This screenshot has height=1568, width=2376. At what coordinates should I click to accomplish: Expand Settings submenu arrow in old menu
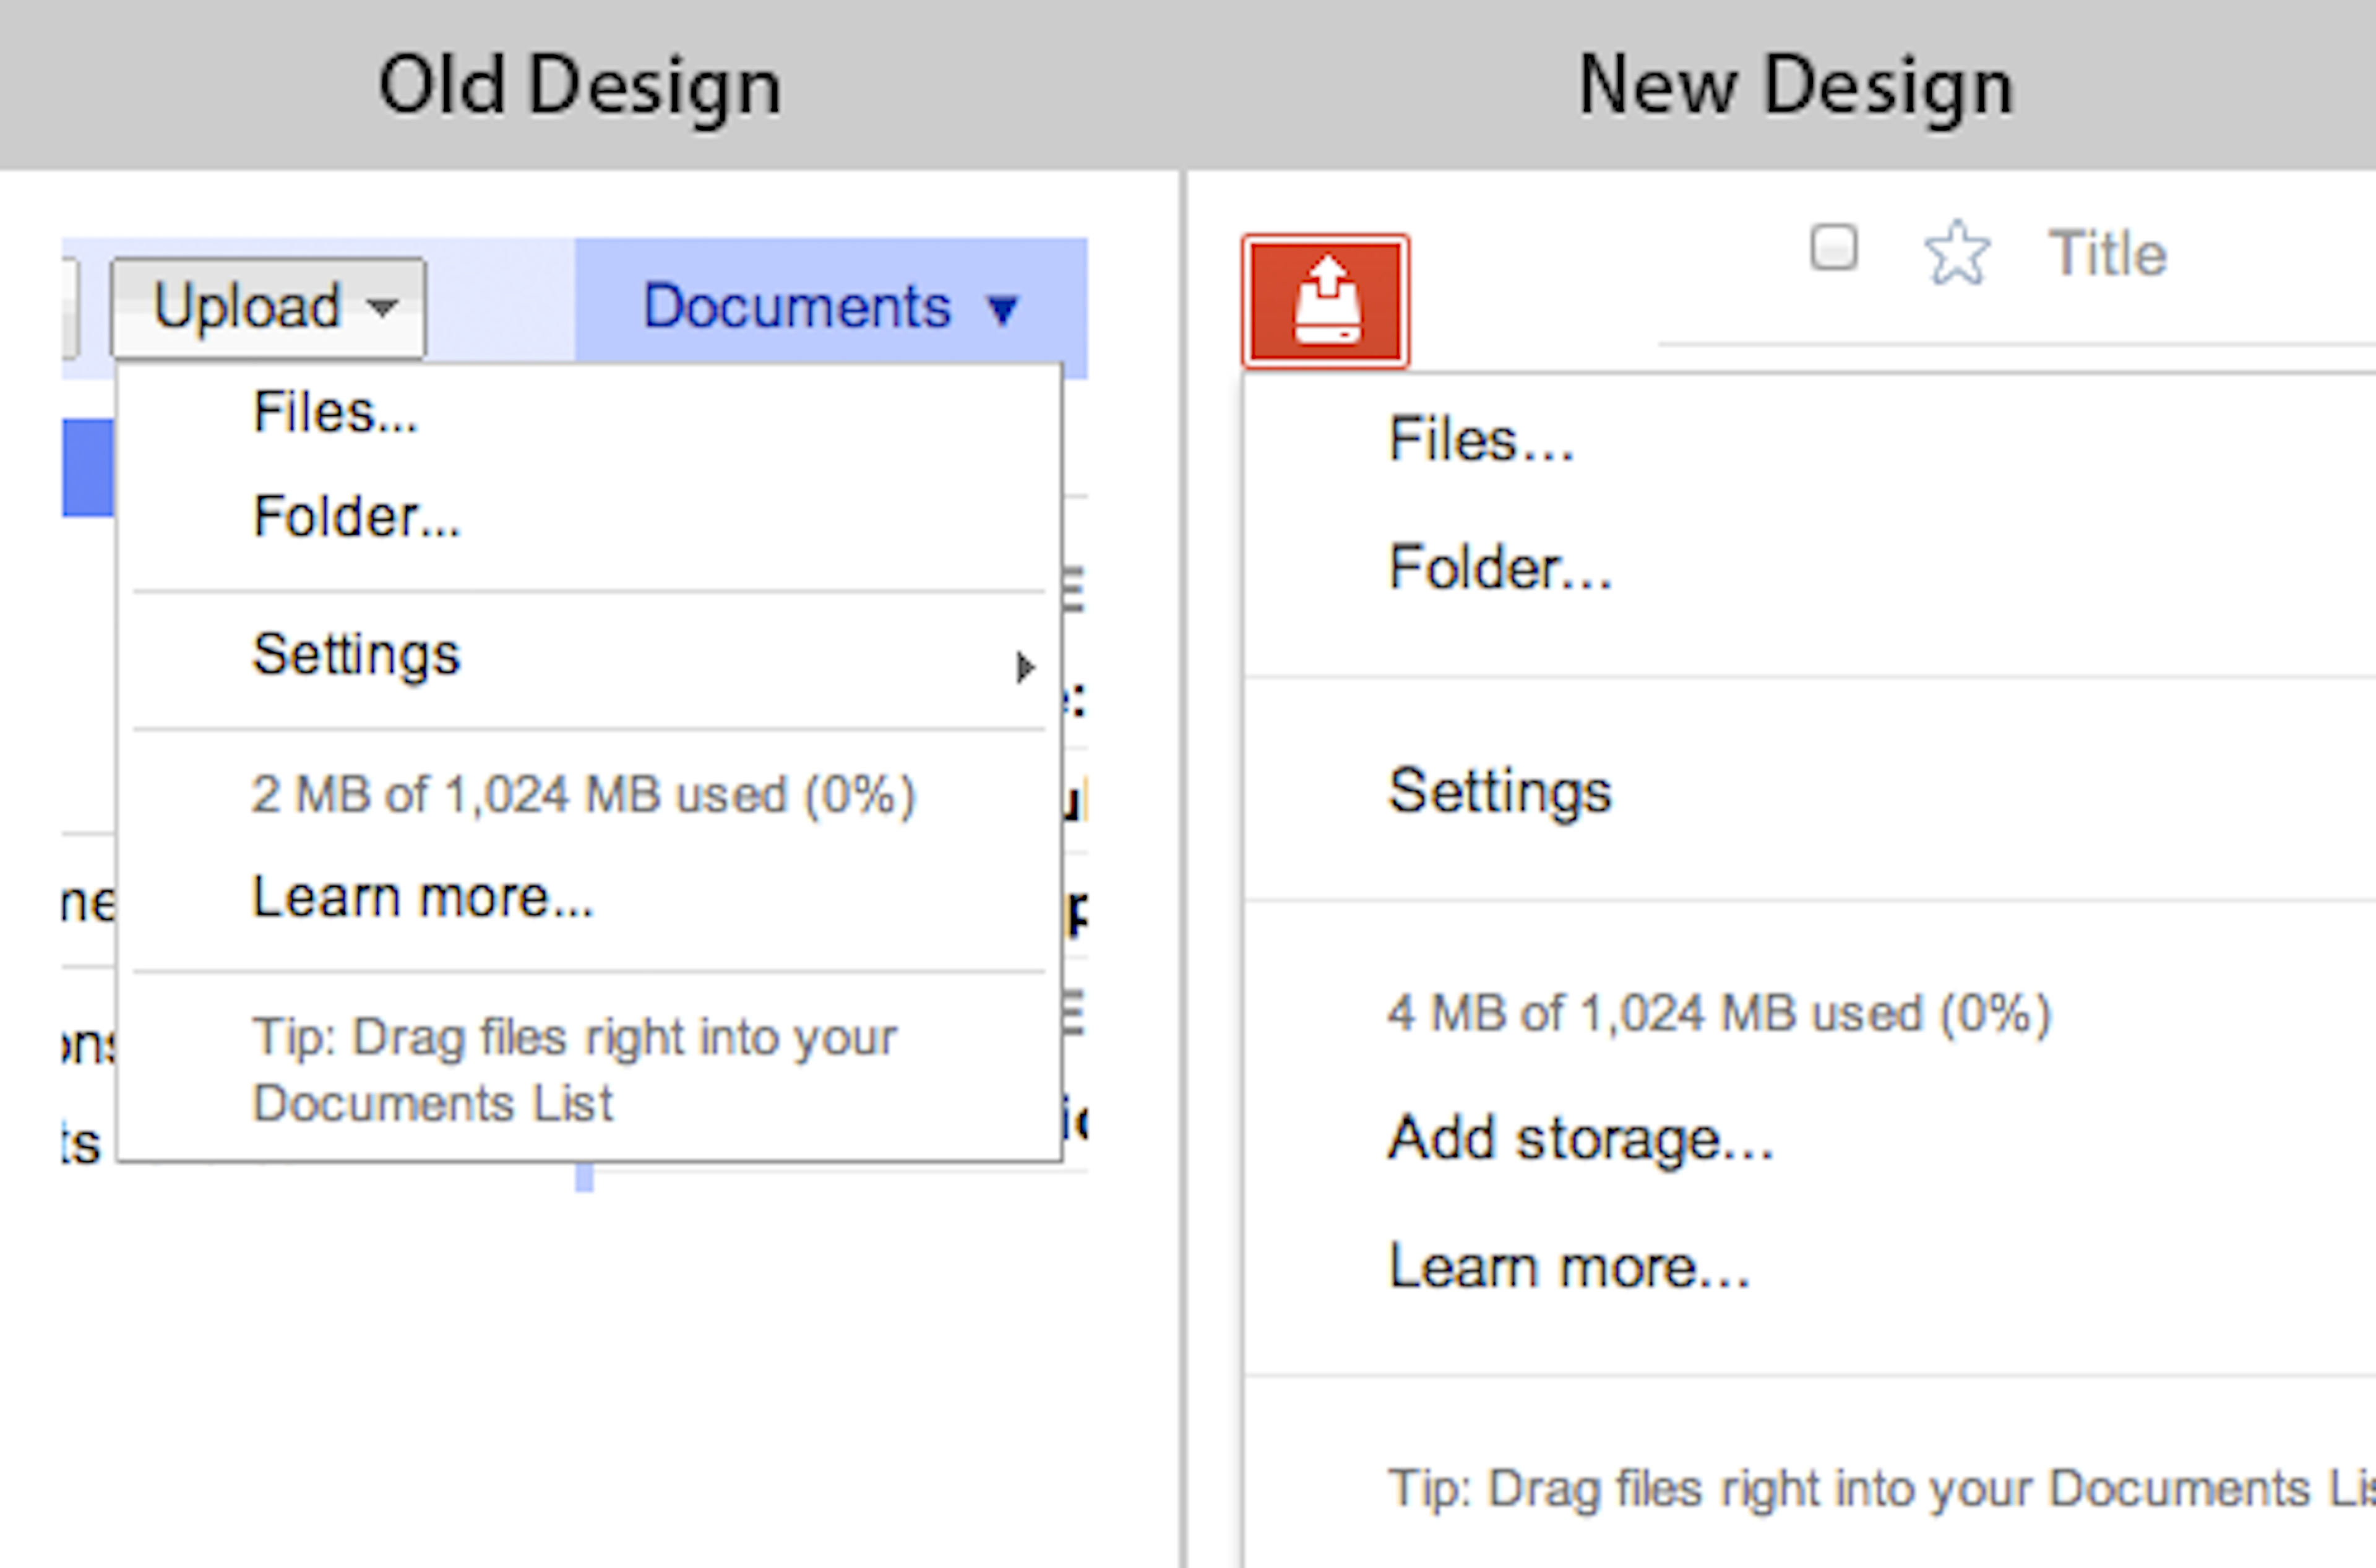pos(1024,667)
